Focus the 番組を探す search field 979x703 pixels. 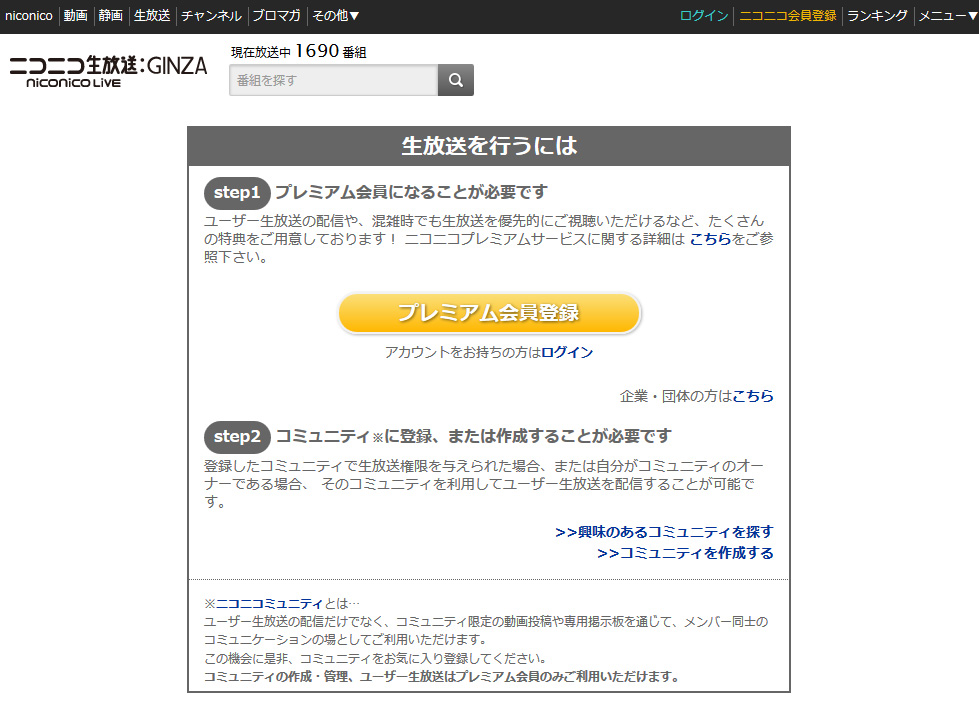coord(333,80)
